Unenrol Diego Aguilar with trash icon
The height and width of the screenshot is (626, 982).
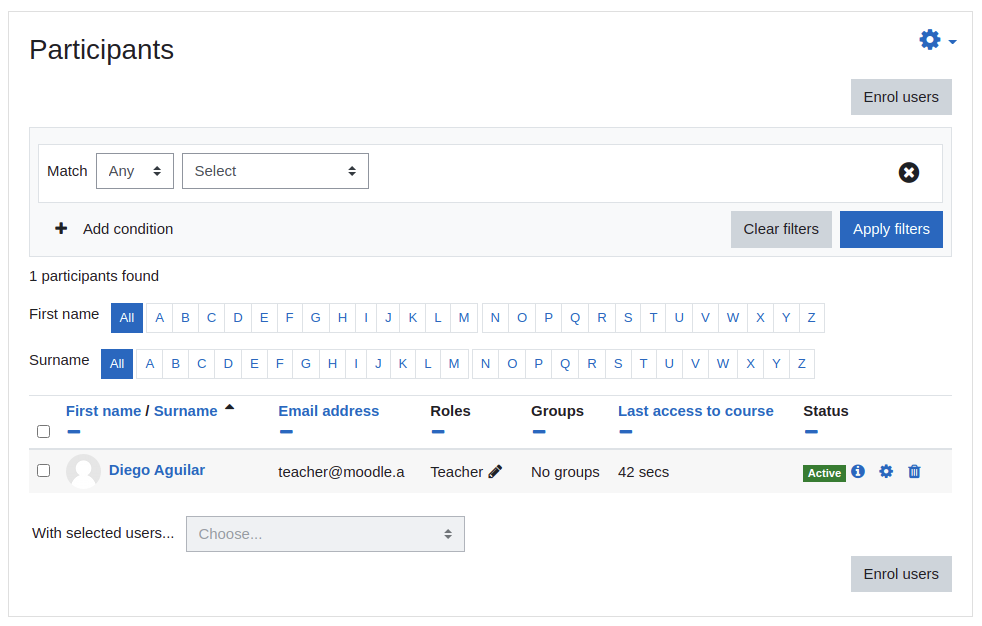(x=914, y=471)
